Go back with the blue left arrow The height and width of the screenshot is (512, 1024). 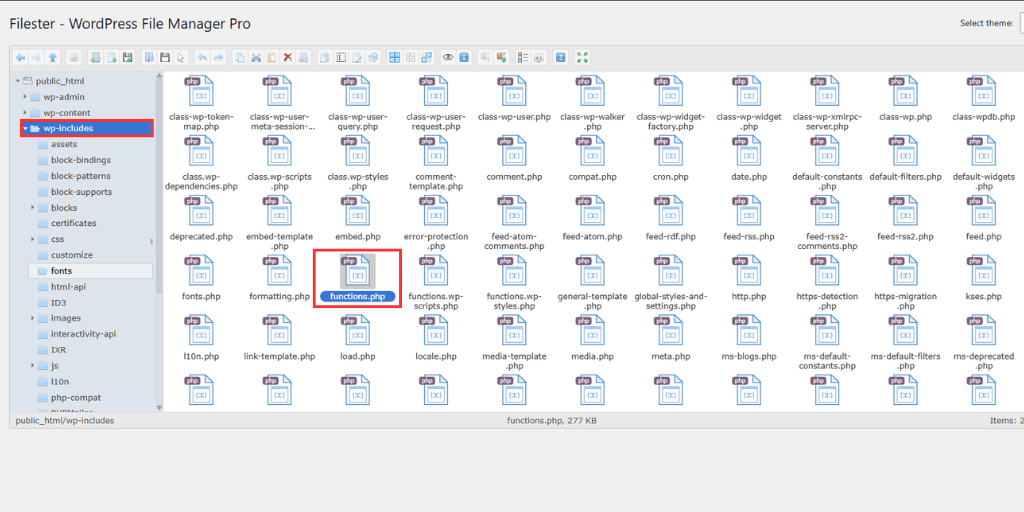coord(20,57)
